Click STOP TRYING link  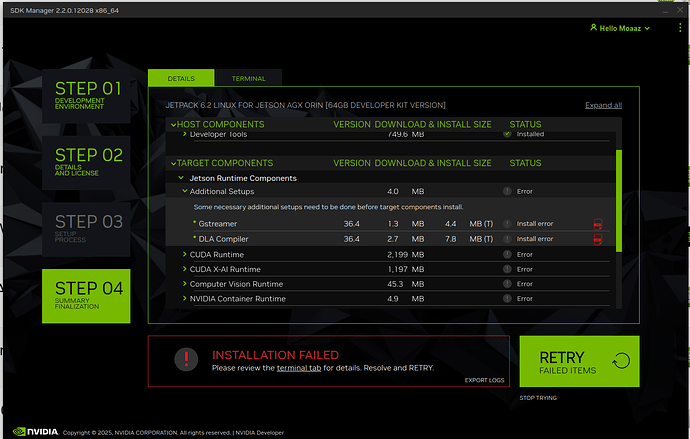click(x=538, y=398)
